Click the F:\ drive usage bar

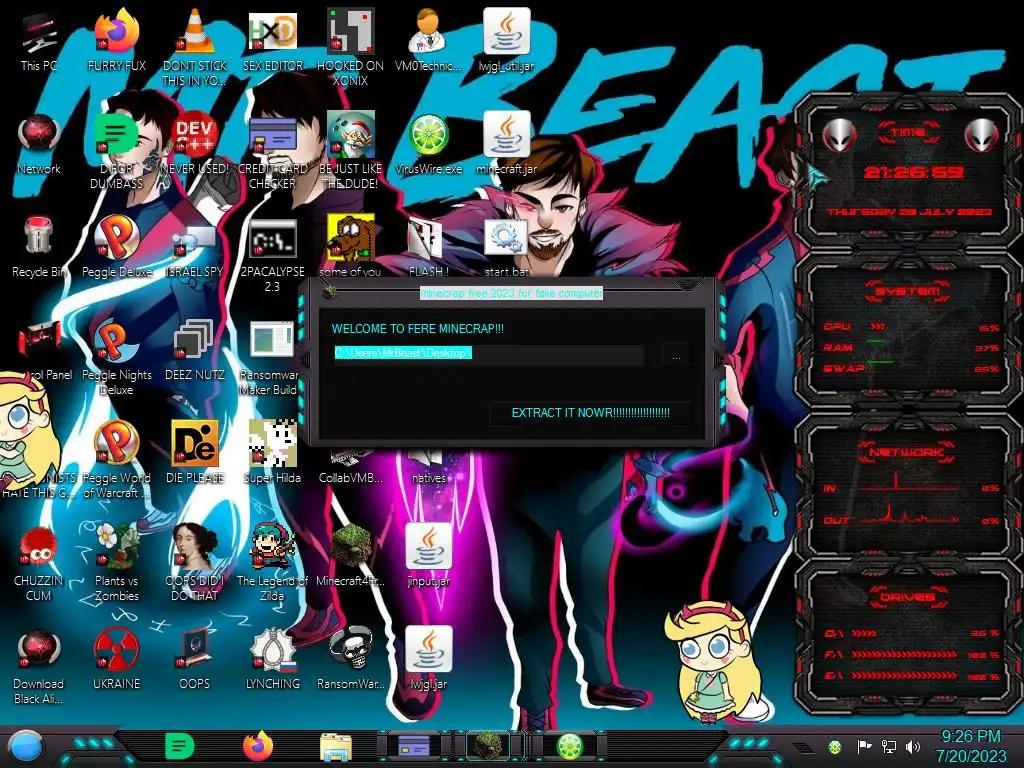pos(911,654)
